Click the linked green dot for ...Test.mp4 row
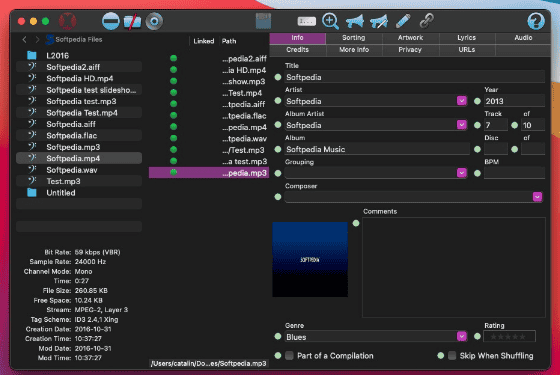Image resolution: width=560 pixels, height=375 pixels. (174, 92)
